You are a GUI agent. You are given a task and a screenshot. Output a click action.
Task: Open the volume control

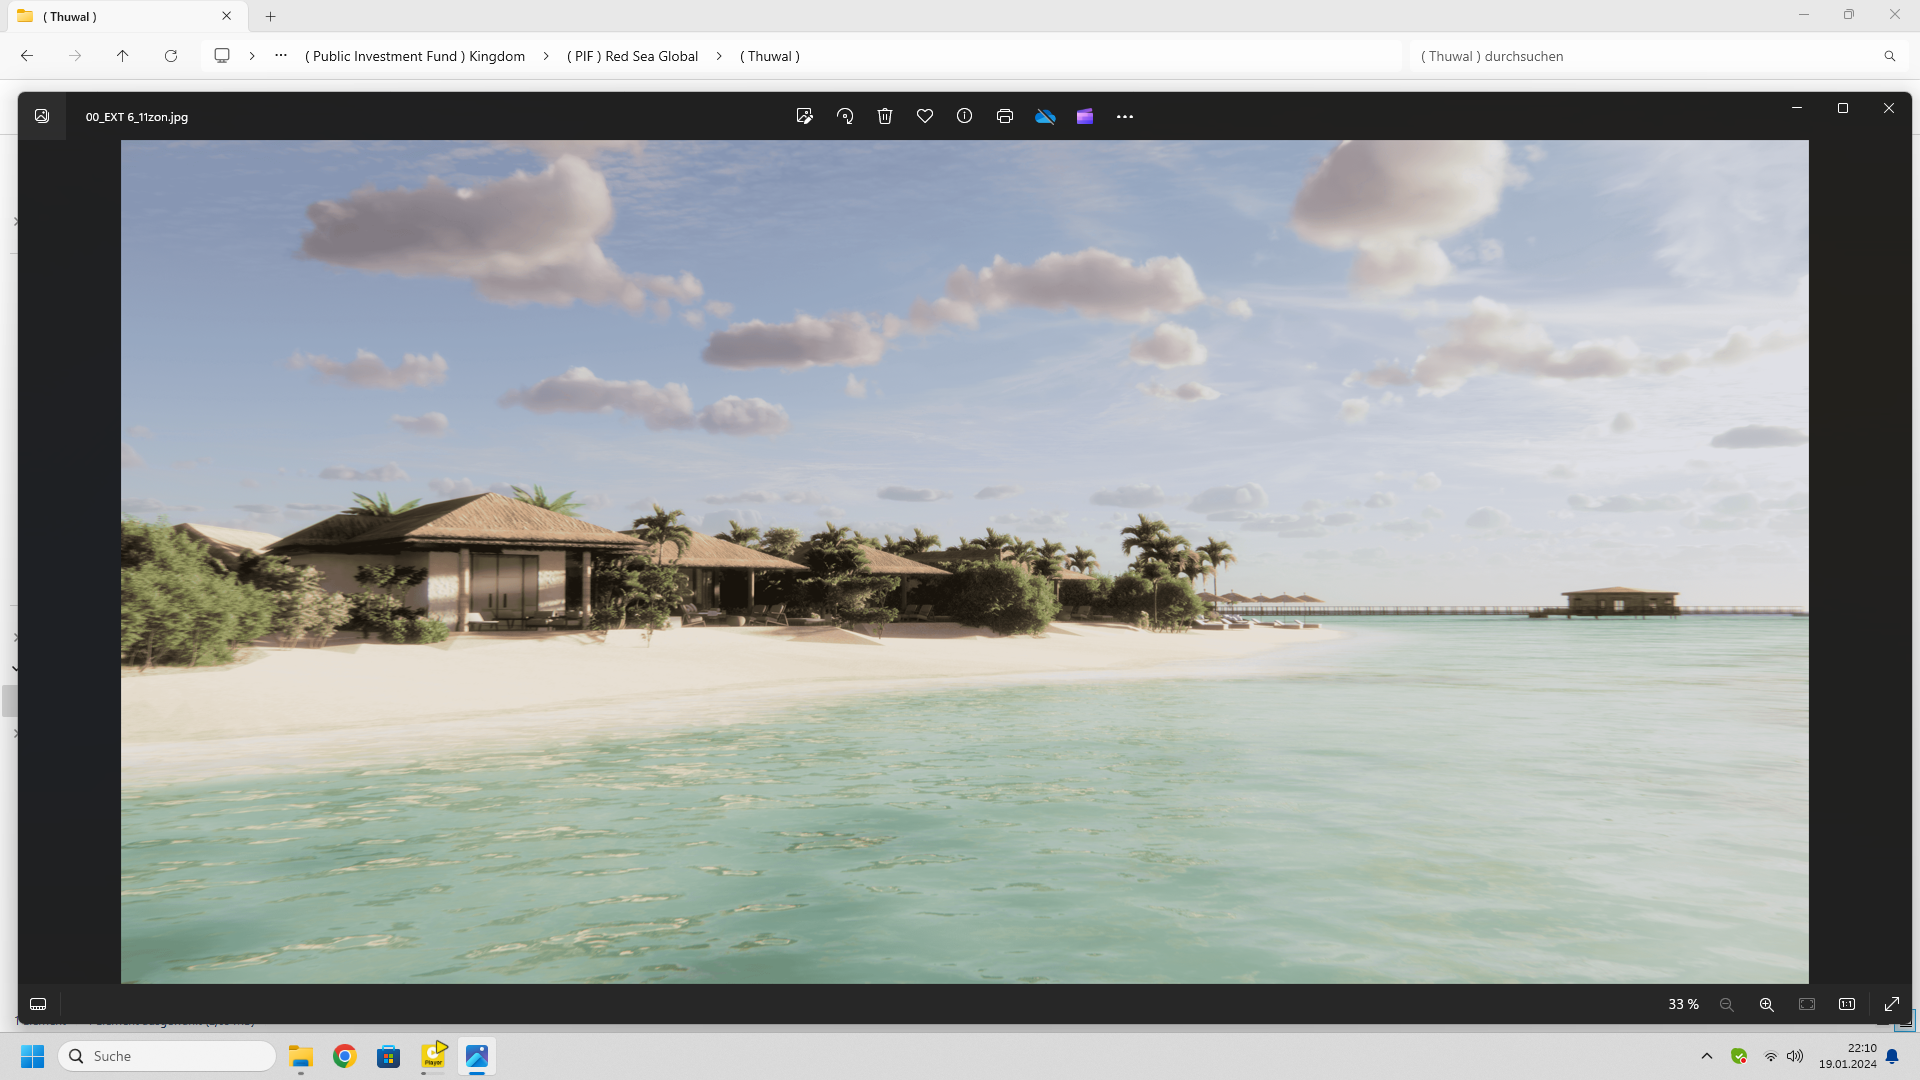click(1795, 1056)
